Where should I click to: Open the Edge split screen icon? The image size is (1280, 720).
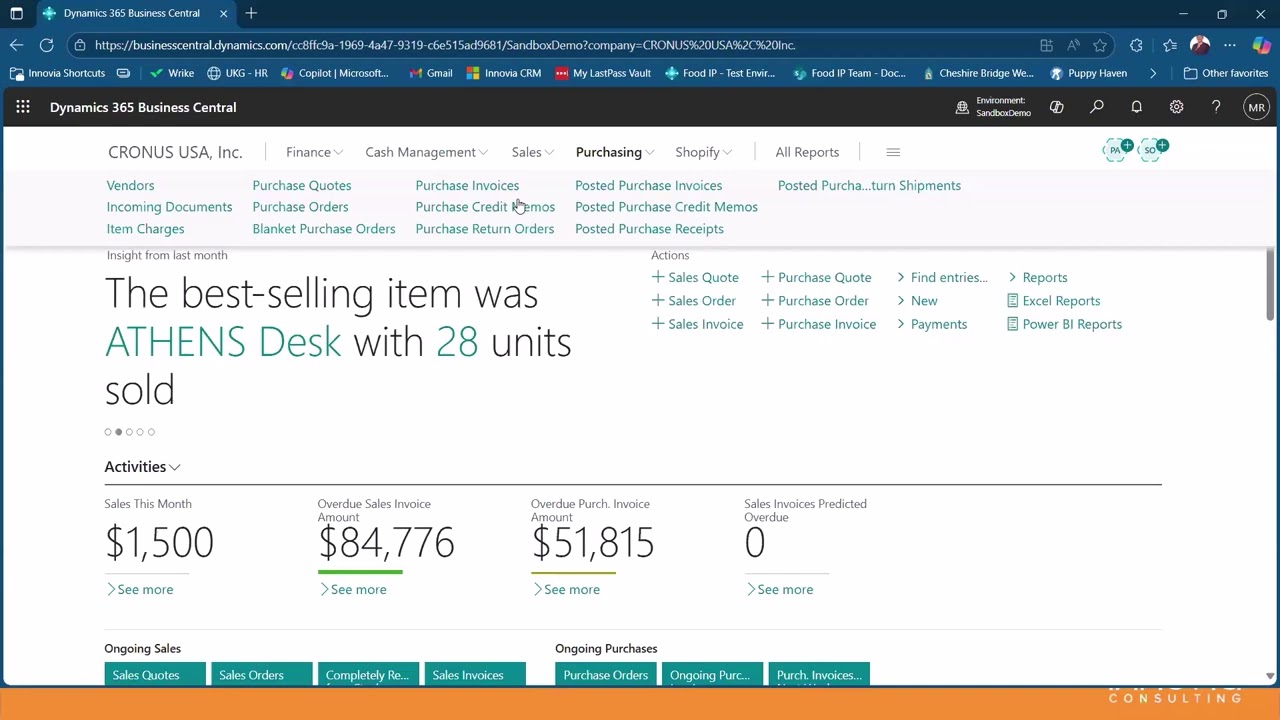point(1046,45)
